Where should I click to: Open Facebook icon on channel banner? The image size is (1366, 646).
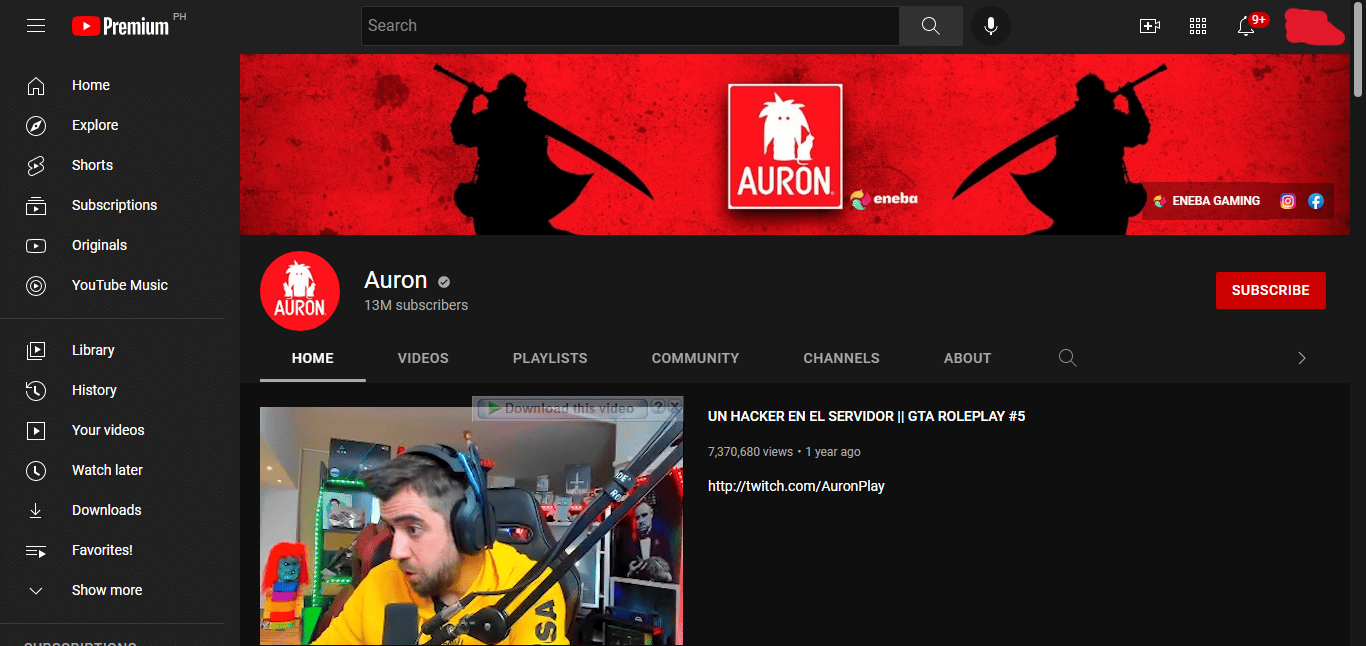(1316, 201)
